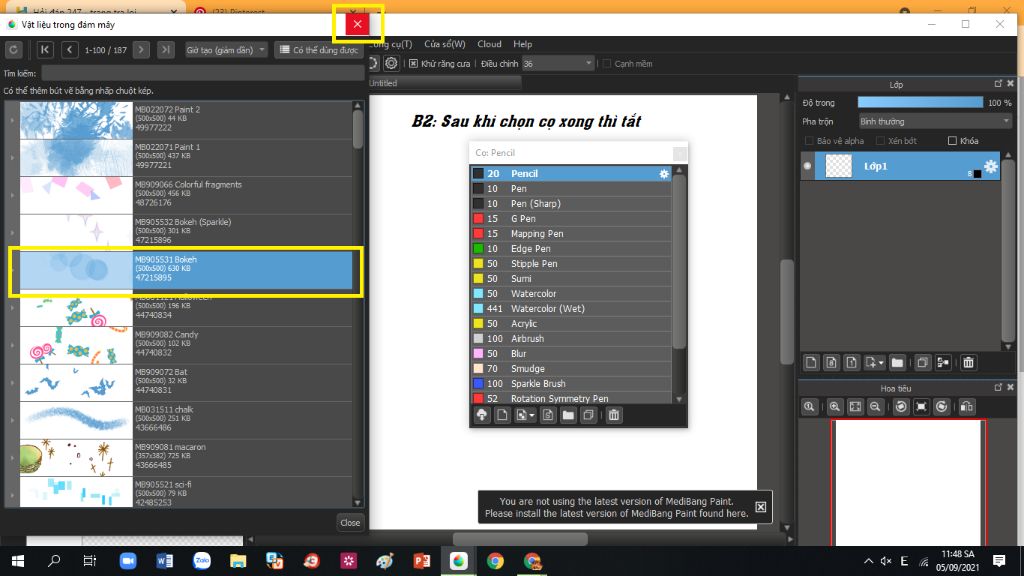1024x576 pixels.
Task: Add a new color layer in Lớp panel
Action: (811, 362)
